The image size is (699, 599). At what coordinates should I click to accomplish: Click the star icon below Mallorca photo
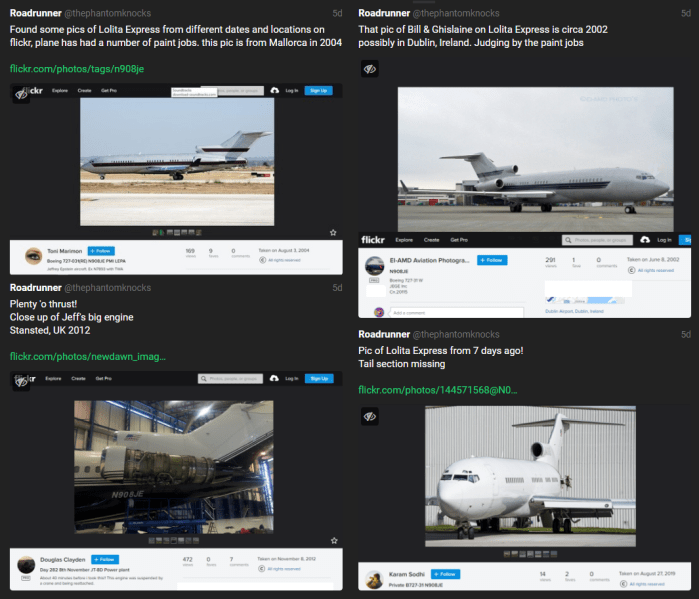[333, 233]
